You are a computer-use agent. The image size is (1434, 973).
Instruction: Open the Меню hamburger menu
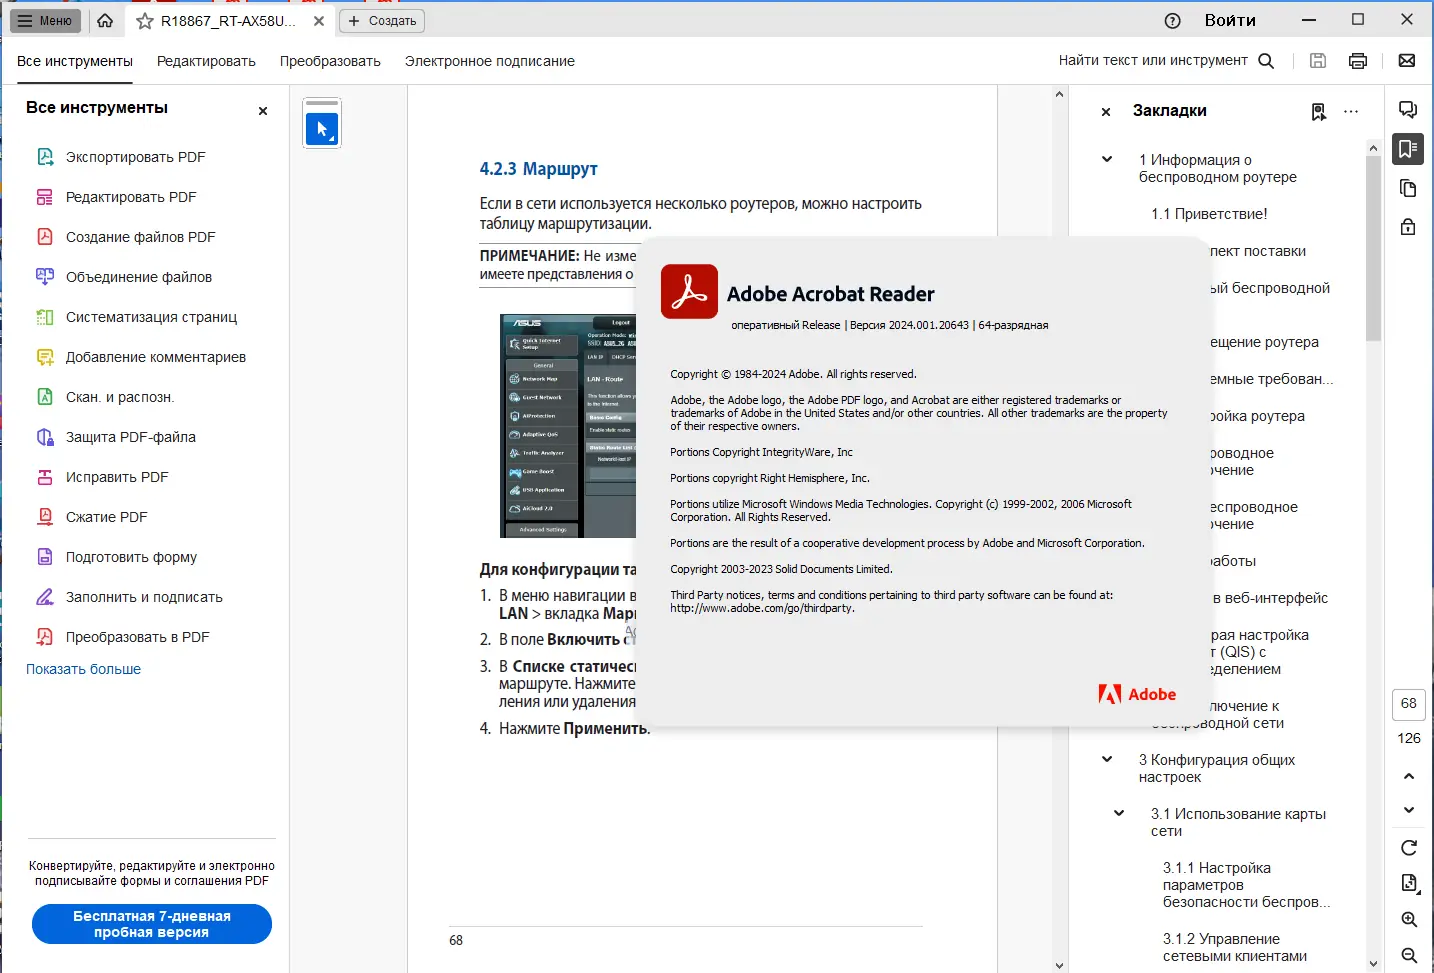click(x=45, y=20)
